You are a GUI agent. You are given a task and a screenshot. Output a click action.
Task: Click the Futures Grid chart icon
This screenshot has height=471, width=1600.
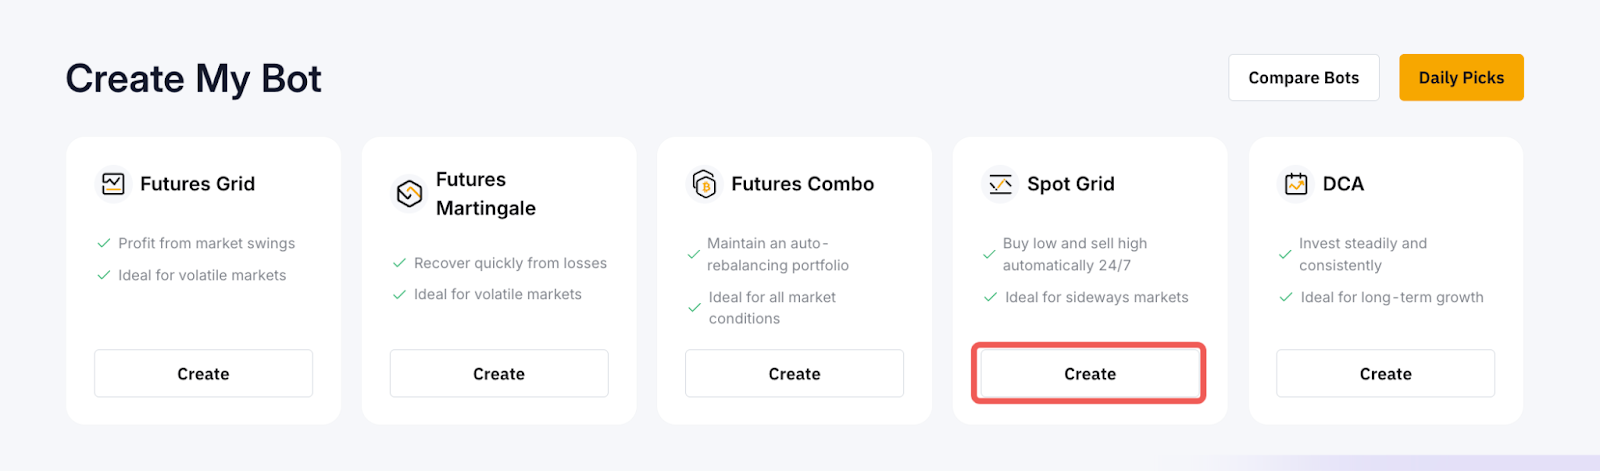[x=113, y=184]
